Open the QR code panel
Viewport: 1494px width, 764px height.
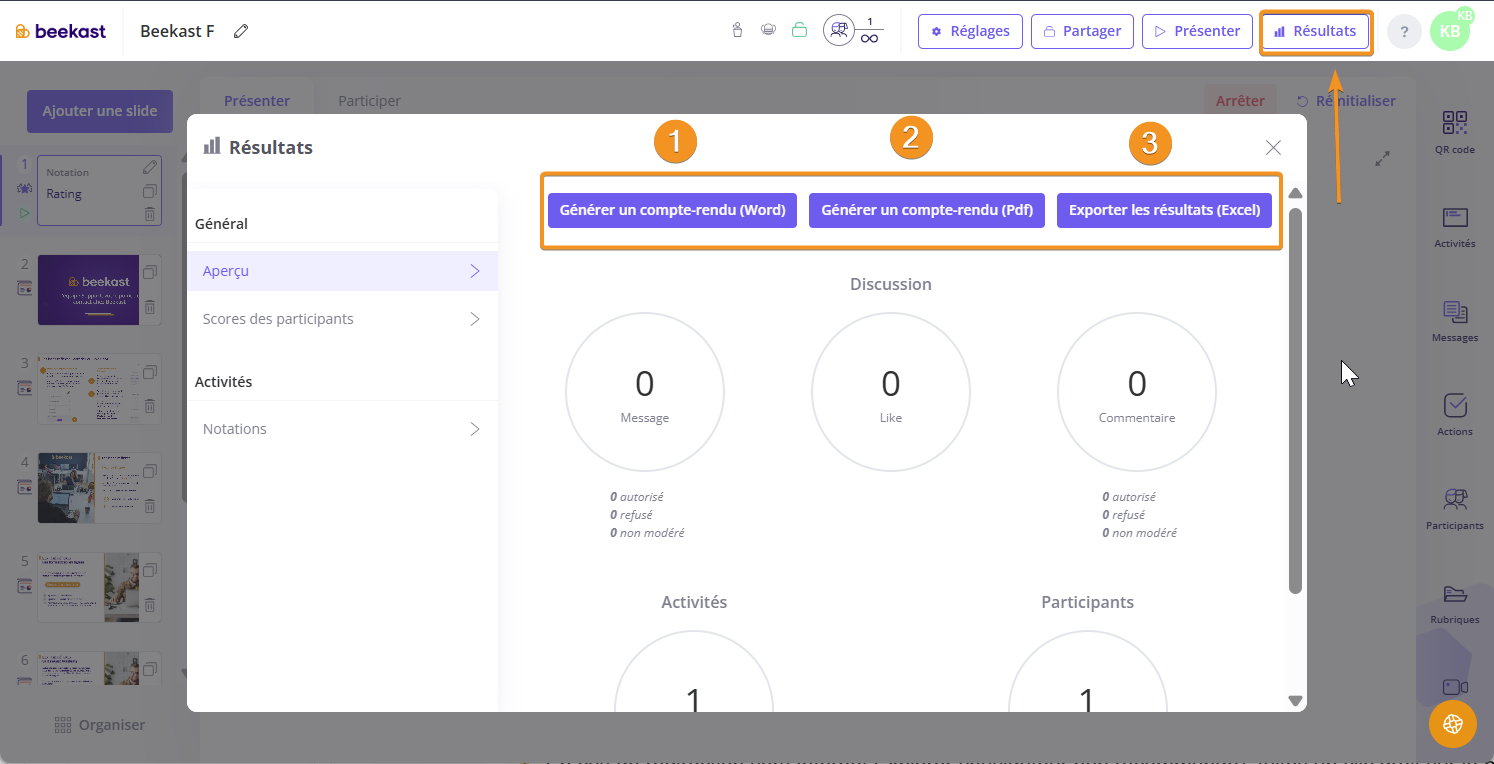1455,132
